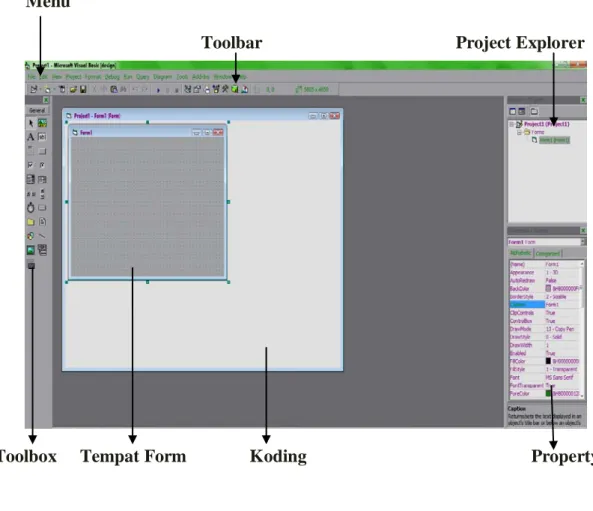The width and height of the screenshot is (593, 511).
Task: Click the General toolbox tab button
Action: pos(37,110)
